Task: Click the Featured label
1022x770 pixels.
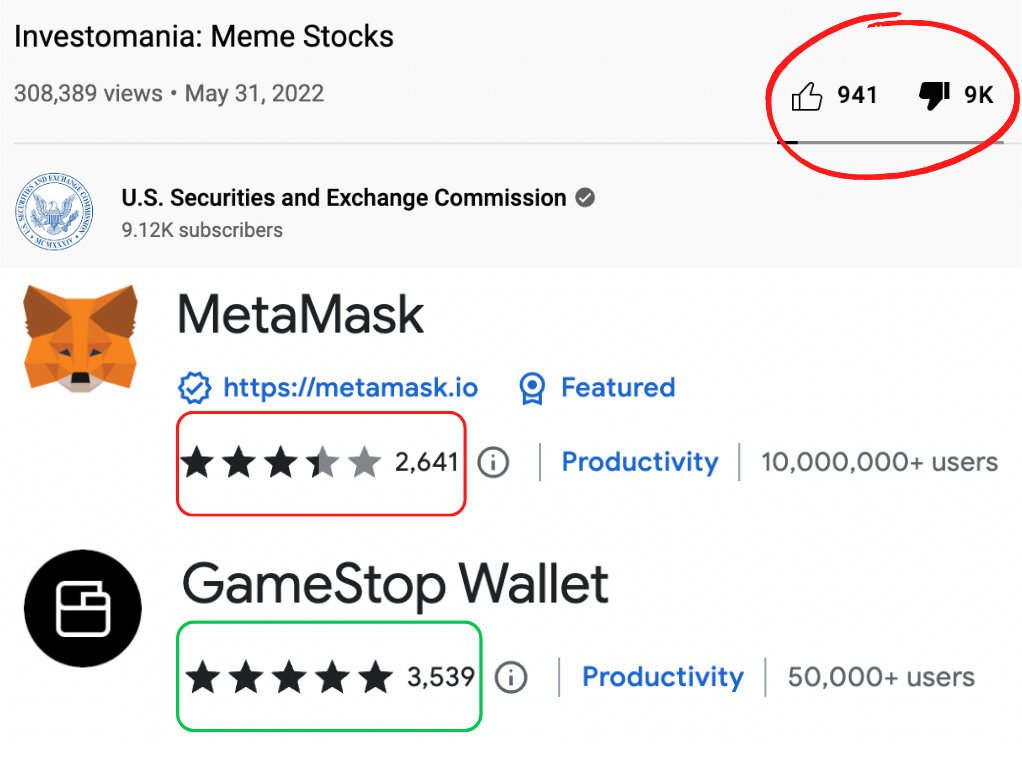Action: [x=618, y=388]
